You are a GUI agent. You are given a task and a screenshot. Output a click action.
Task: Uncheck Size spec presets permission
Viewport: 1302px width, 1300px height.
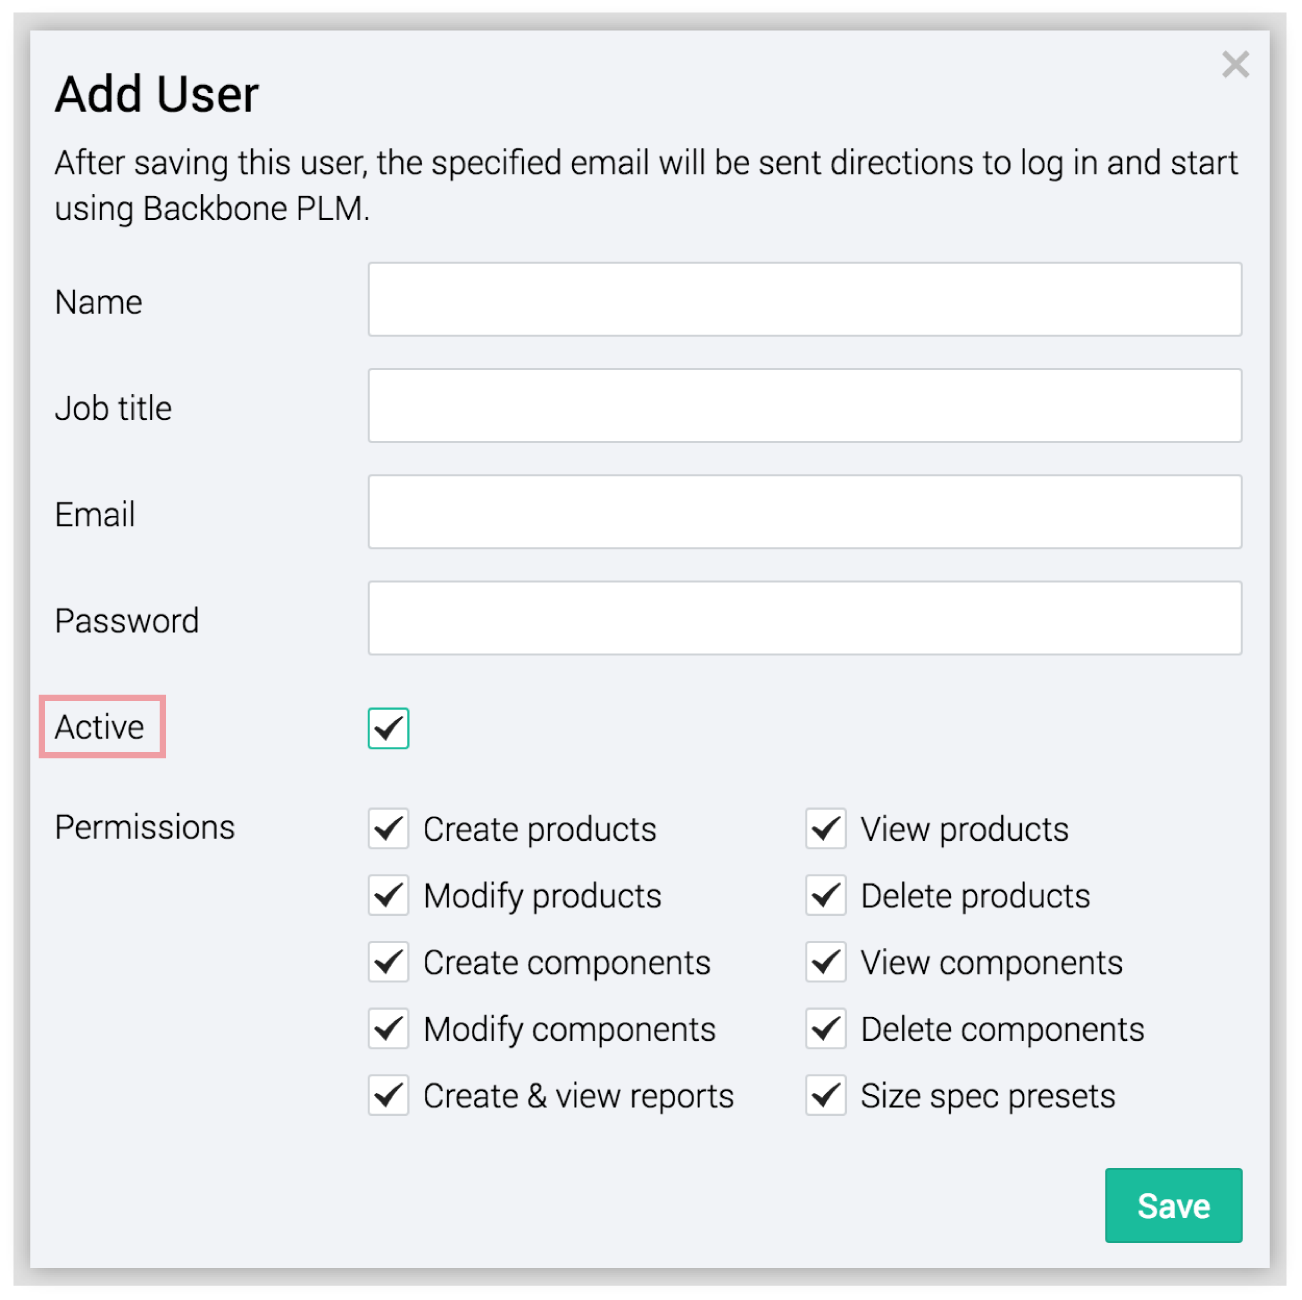click(826, 1096)
